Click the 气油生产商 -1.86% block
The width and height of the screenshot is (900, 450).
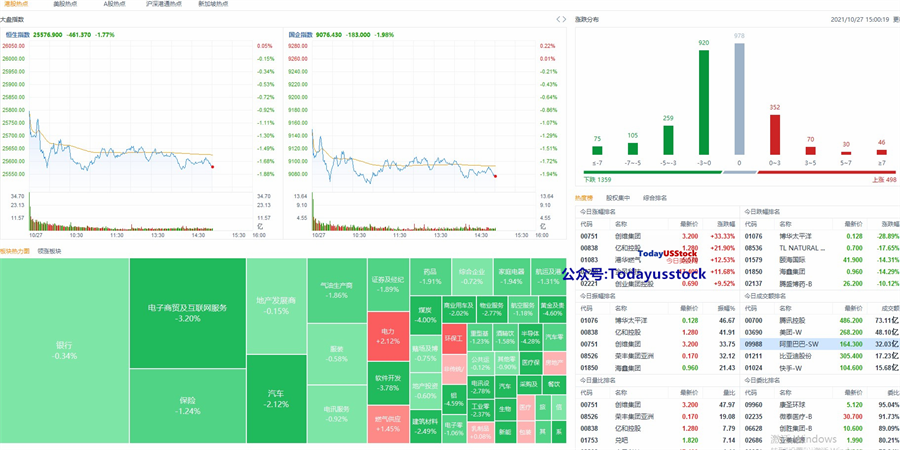337,290
